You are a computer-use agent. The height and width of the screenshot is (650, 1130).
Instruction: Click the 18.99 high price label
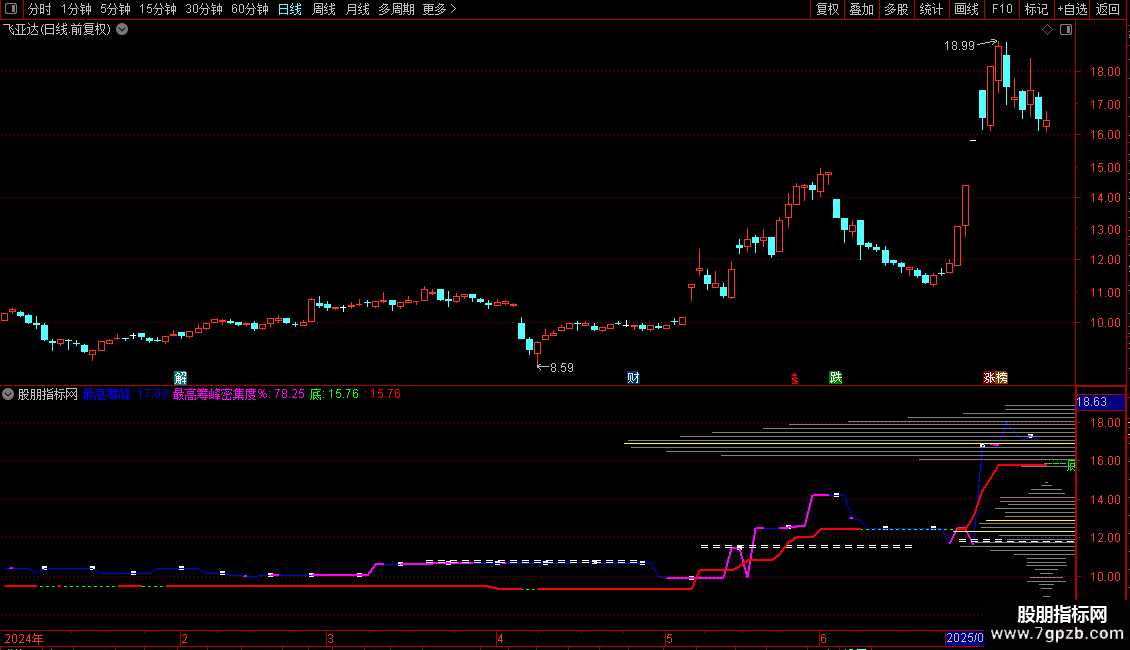[x=959, y=46]
